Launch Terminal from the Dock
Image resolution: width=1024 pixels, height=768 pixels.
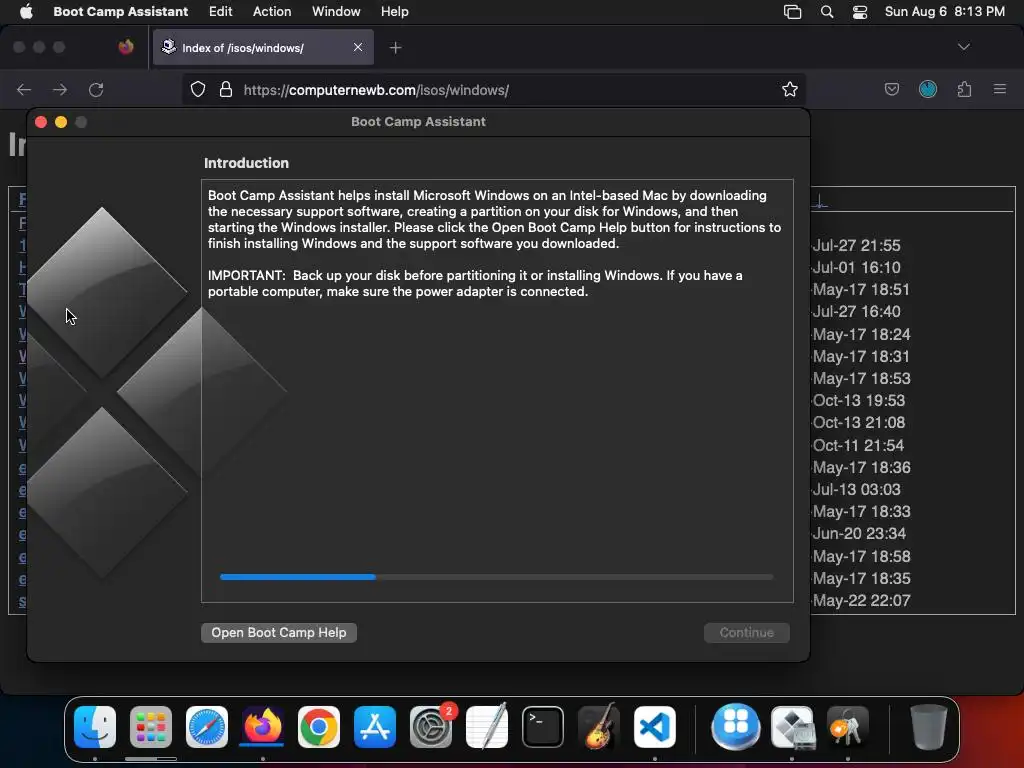coord(543,727)
